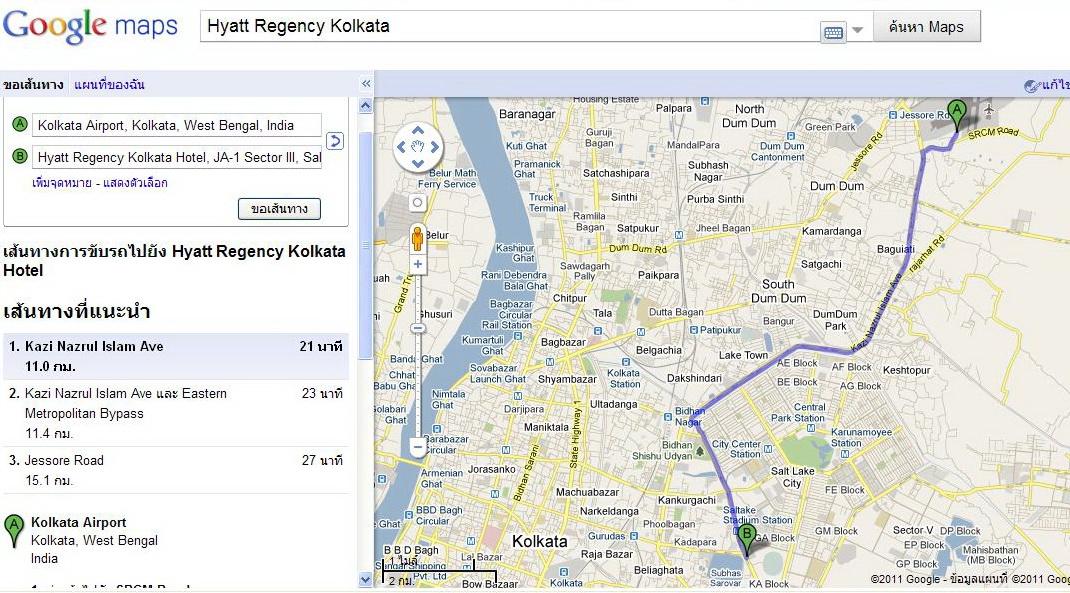This screenshot has width=1070, height=593.
Task: Click the Shyambazar label on map
Action: (567, 379)
